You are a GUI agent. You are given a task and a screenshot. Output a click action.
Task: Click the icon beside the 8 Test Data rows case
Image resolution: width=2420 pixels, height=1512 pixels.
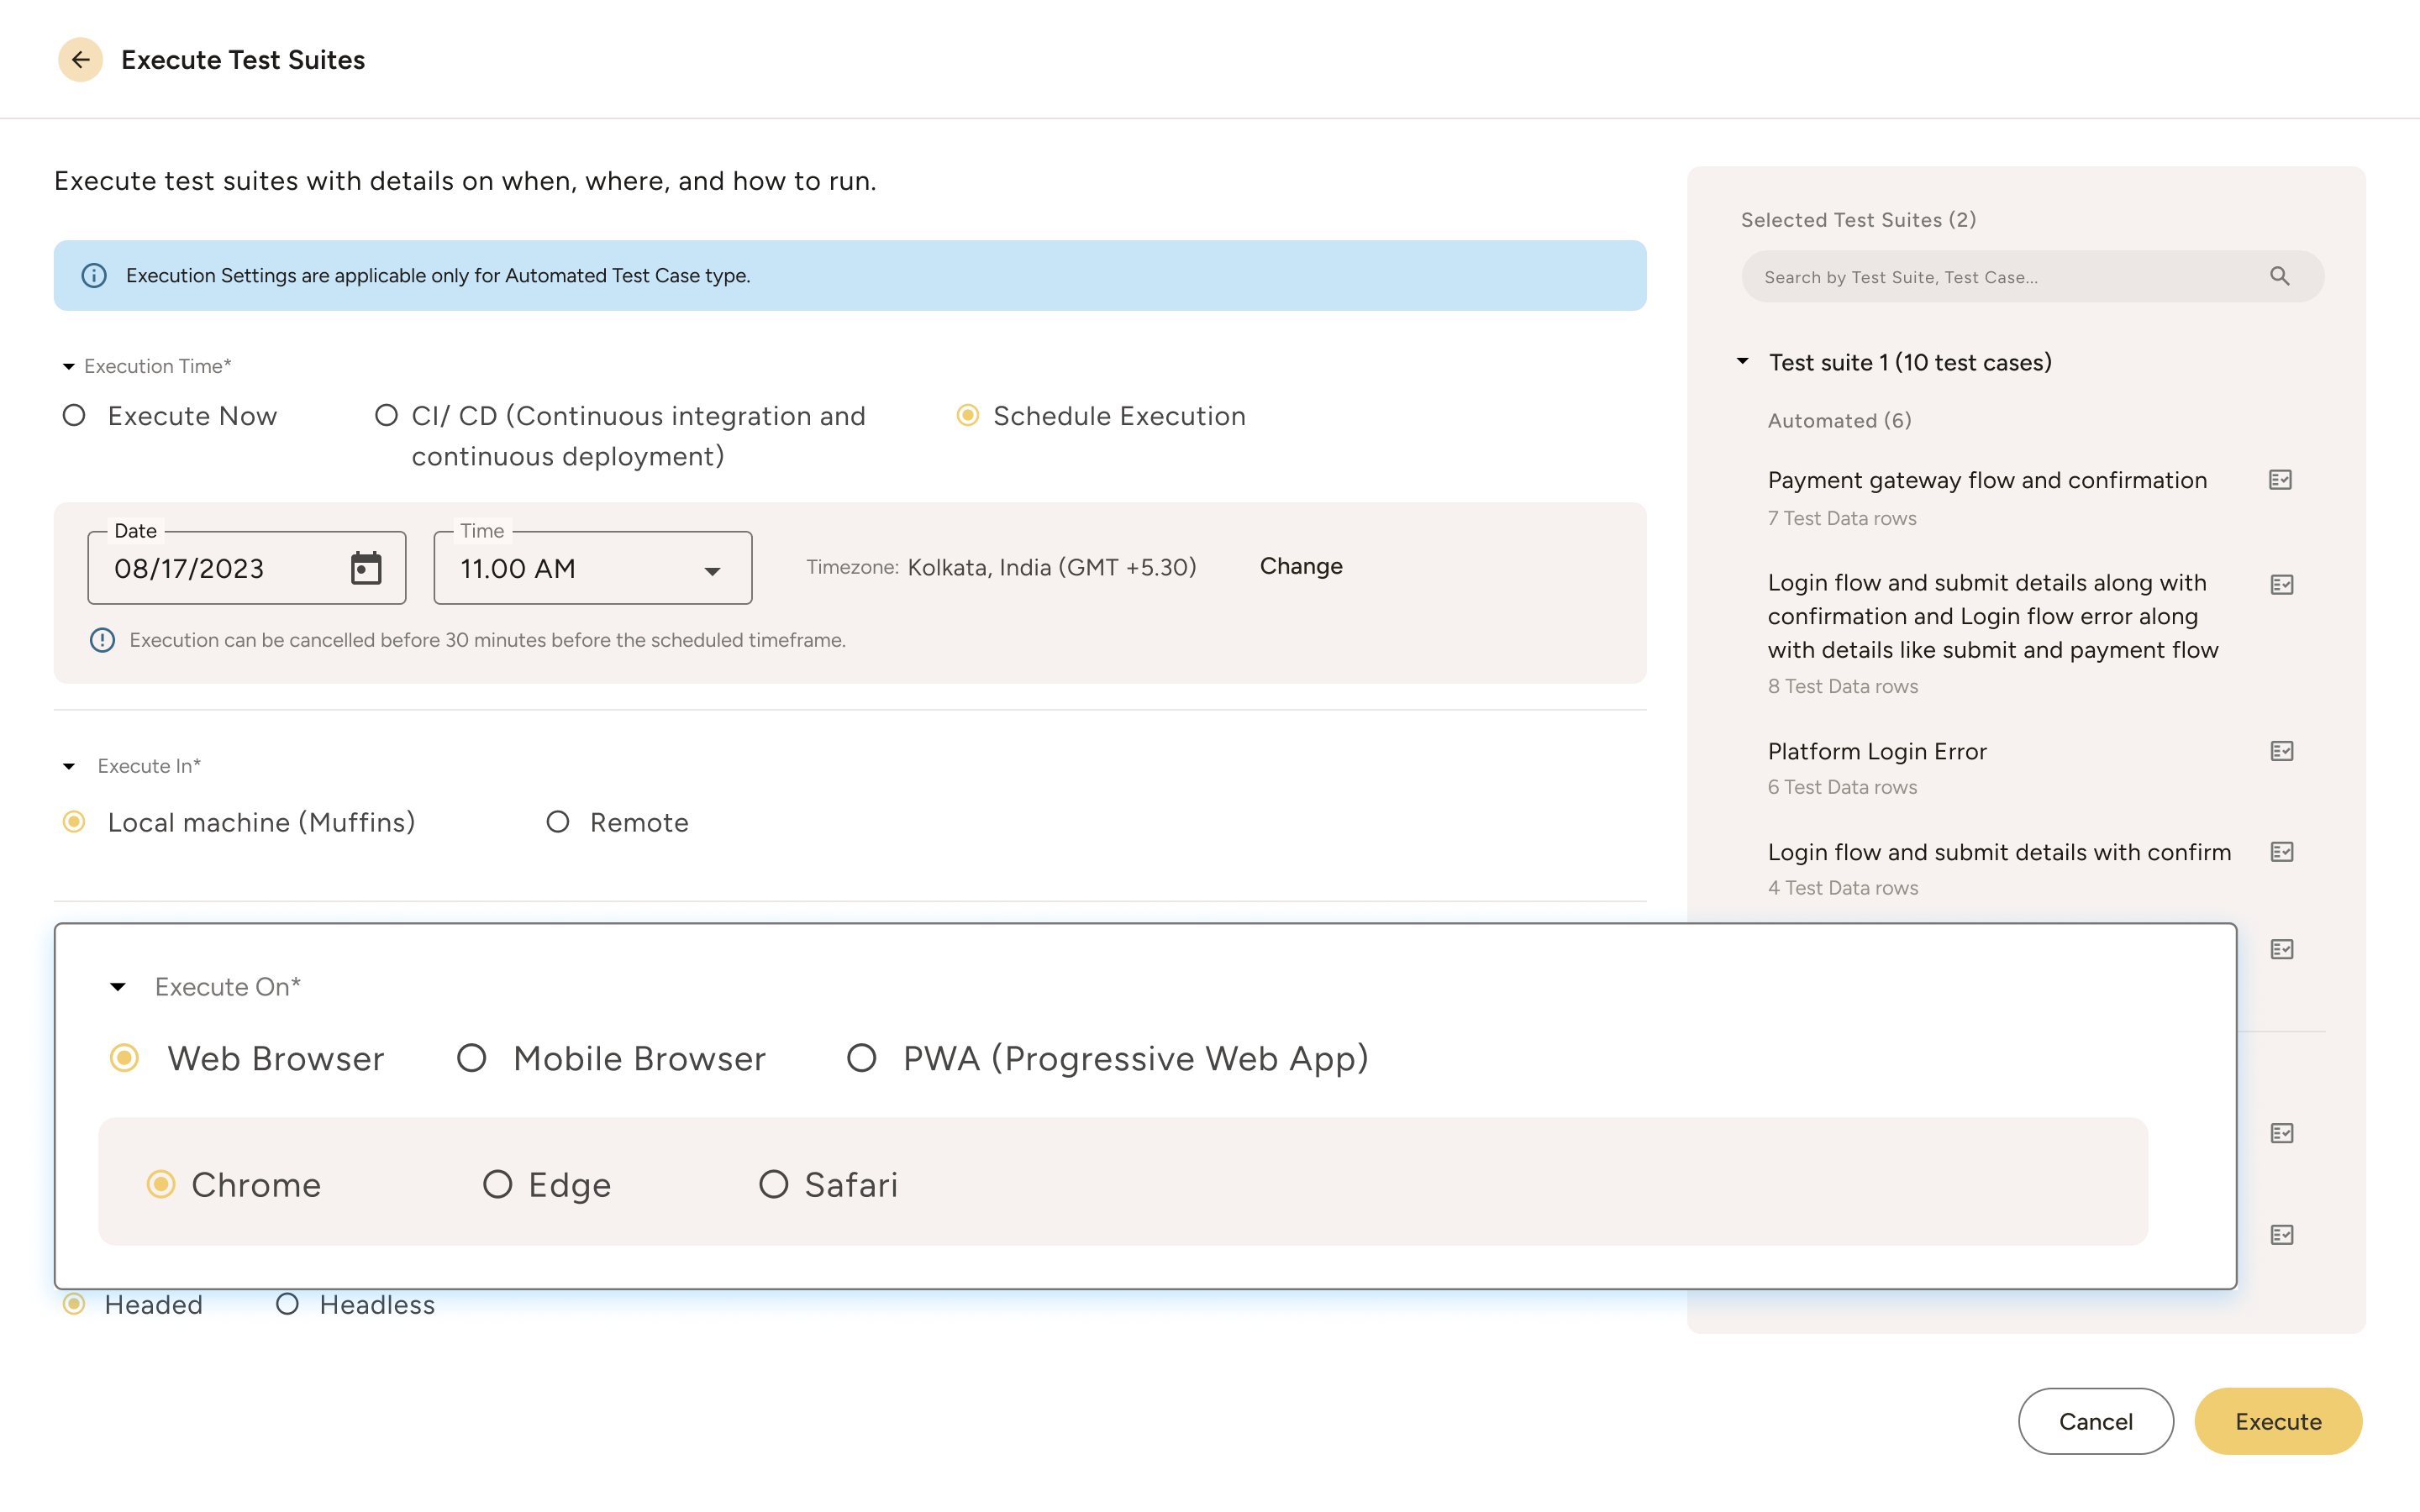[x=2283, y=584]
